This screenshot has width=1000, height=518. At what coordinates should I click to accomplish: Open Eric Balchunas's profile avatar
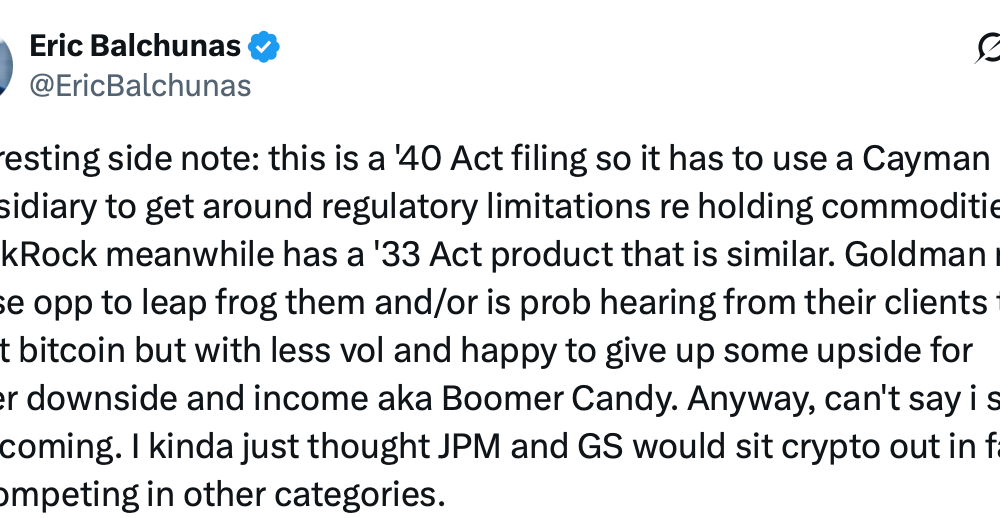click(x=4, y=66)
